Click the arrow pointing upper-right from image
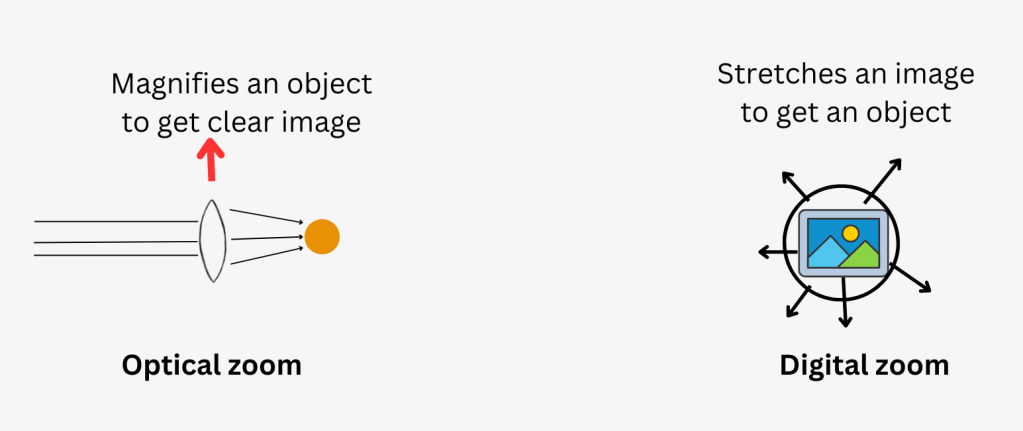The width and height of the screenshot is (1023, 431). point(885,179)
